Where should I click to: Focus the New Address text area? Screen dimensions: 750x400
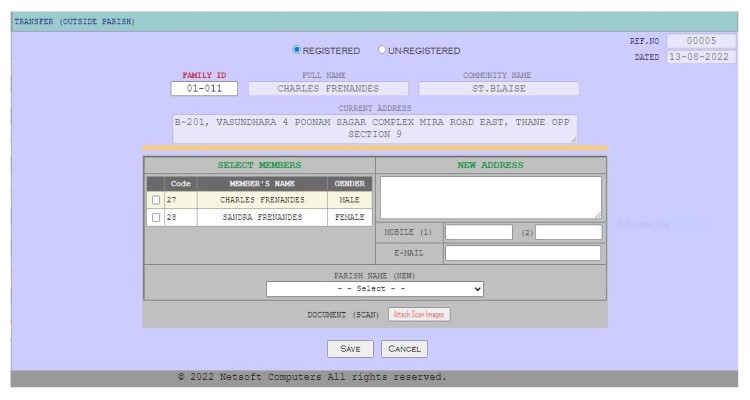point(490,197)
